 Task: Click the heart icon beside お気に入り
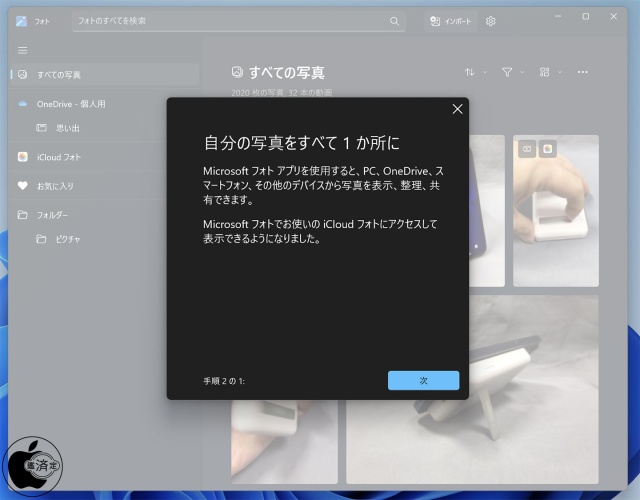(23, 186)
